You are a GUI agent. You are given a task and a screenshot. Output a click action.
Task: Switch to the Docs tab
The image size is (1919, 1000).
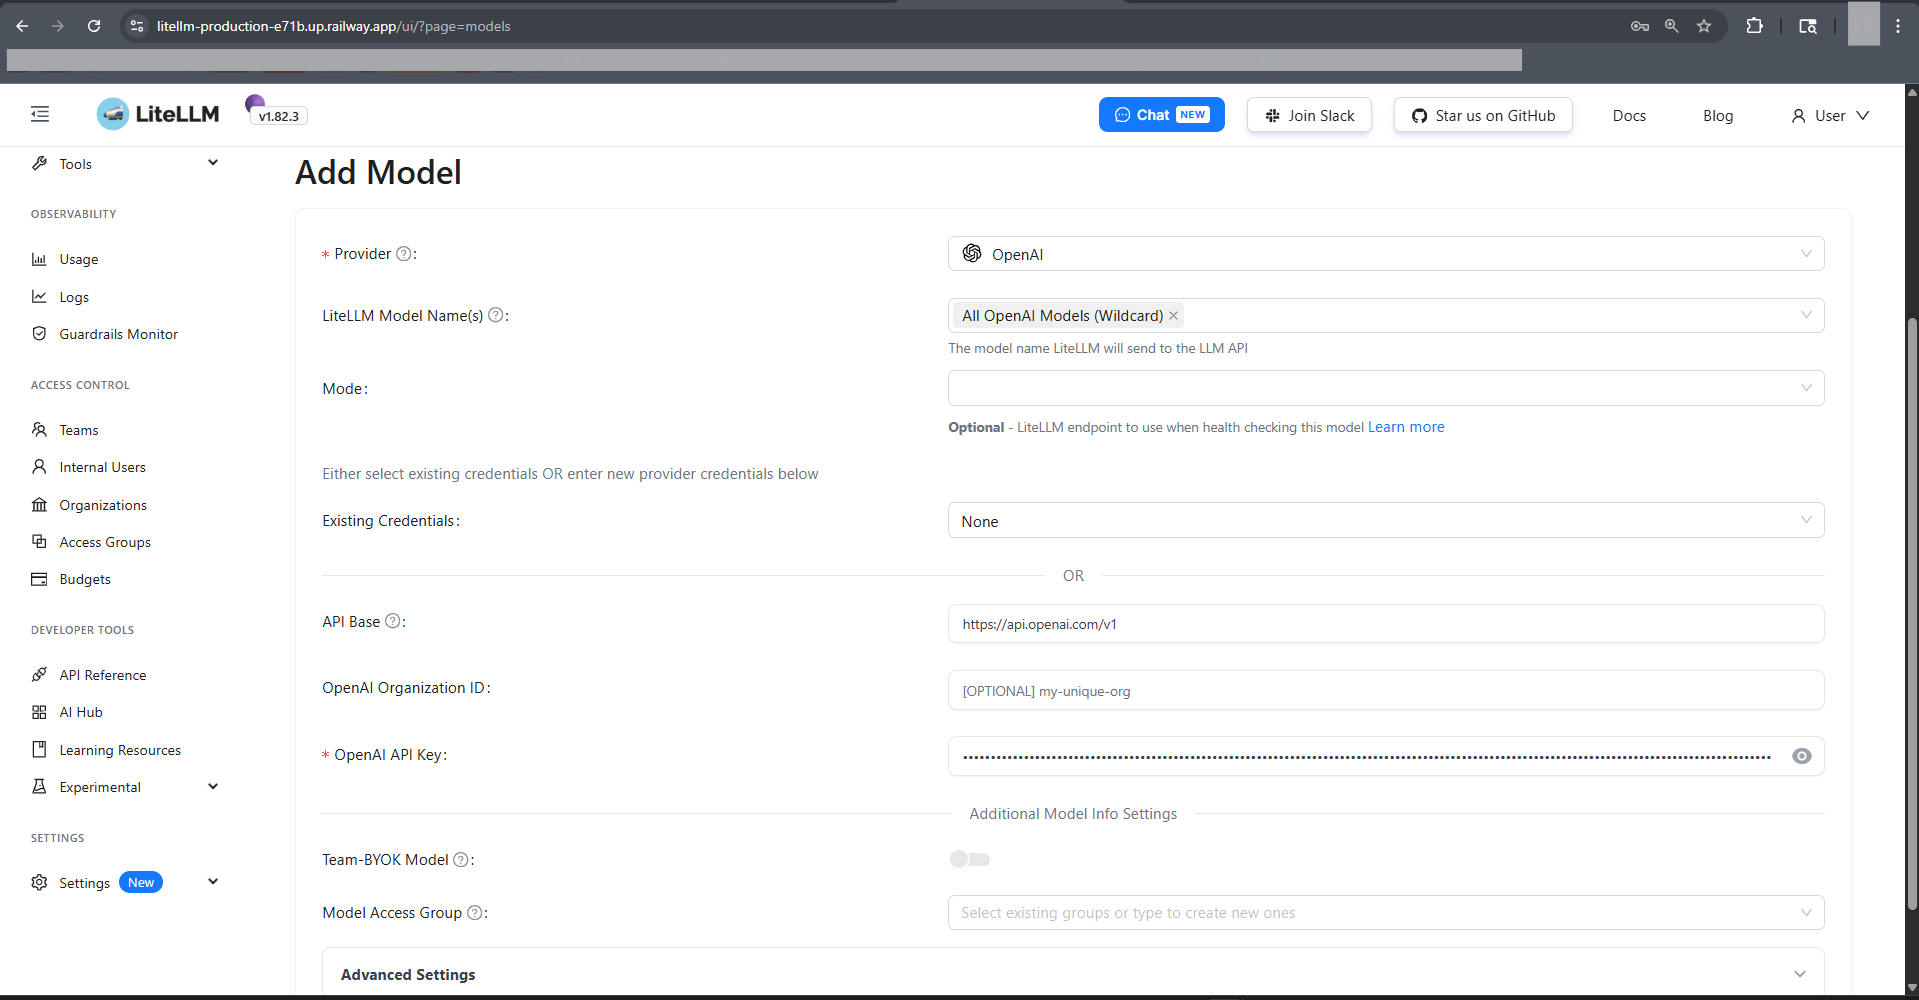pyautogui.click(x=1628, y=115)
